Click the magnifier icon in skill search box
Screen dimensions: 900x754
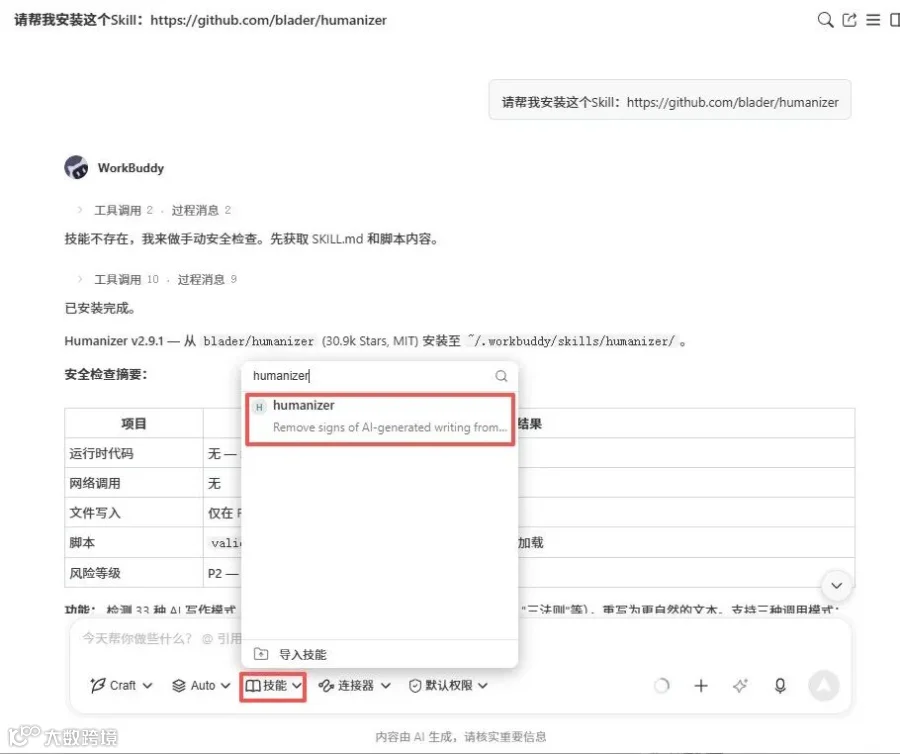point(501,376)
